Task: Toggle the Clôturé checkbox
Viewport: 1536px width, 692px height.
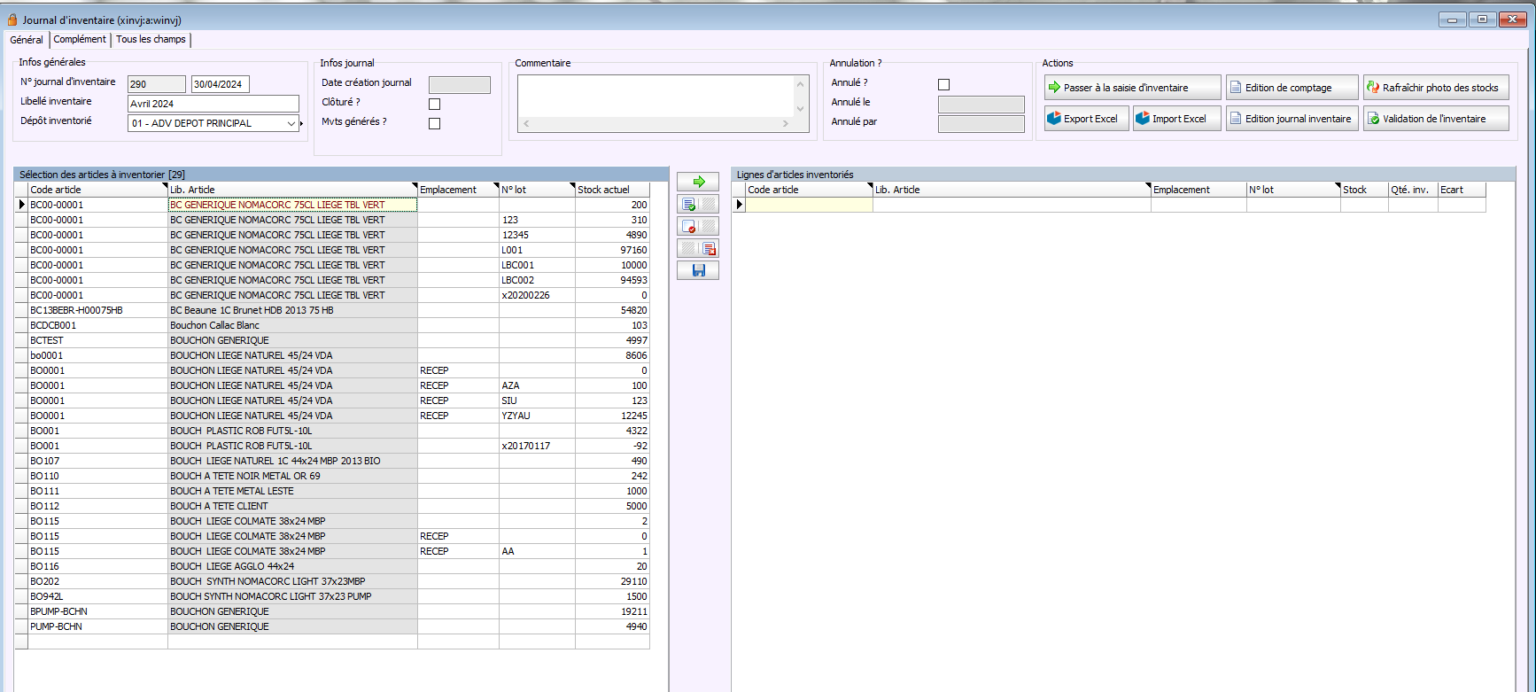Action: tap(434, 103)
